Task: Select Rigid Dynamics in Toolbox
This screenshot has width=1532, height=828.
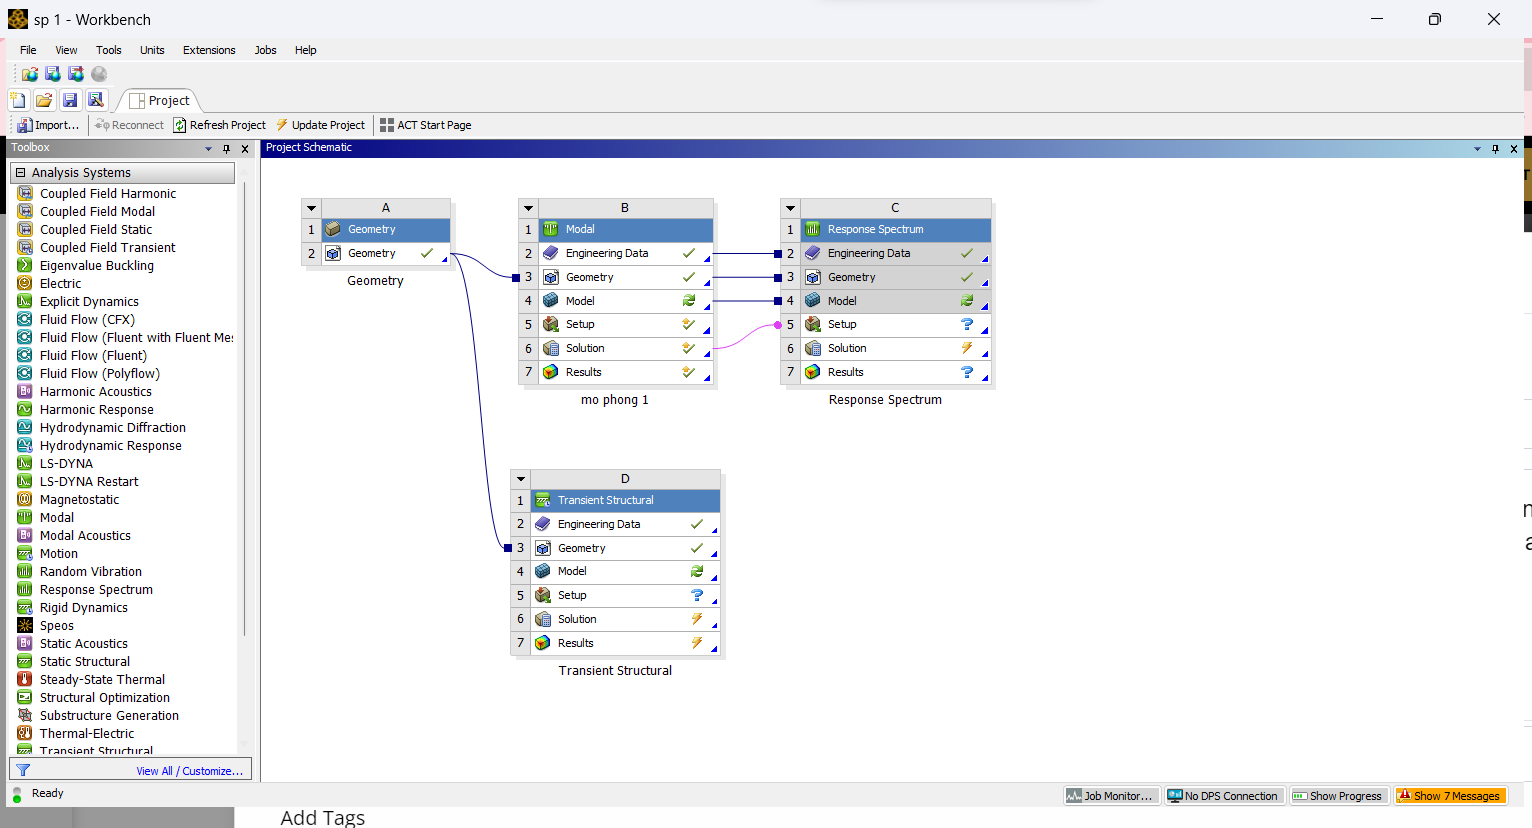Action: pyautogui.click(x=84, y=607)
